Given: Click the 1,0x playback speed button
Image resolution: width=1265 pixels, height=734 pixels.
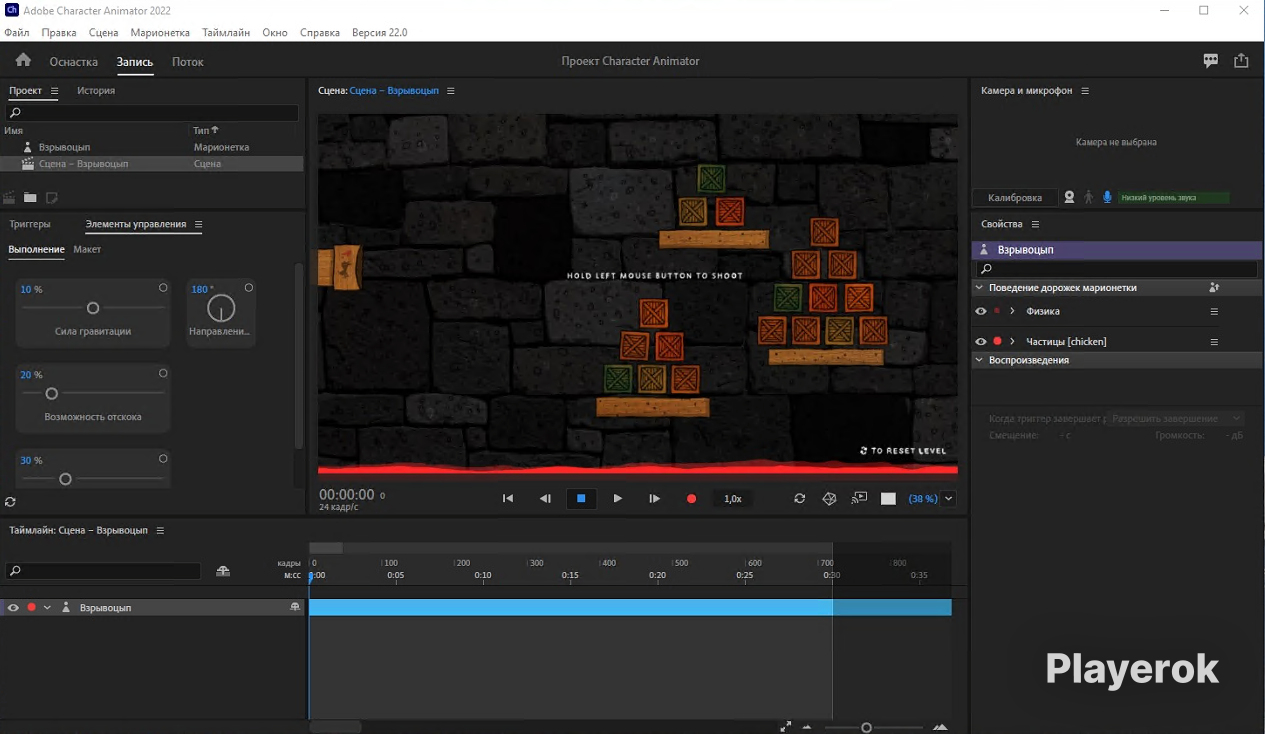Looking at the screenshot, I should (x=733, y=498).
